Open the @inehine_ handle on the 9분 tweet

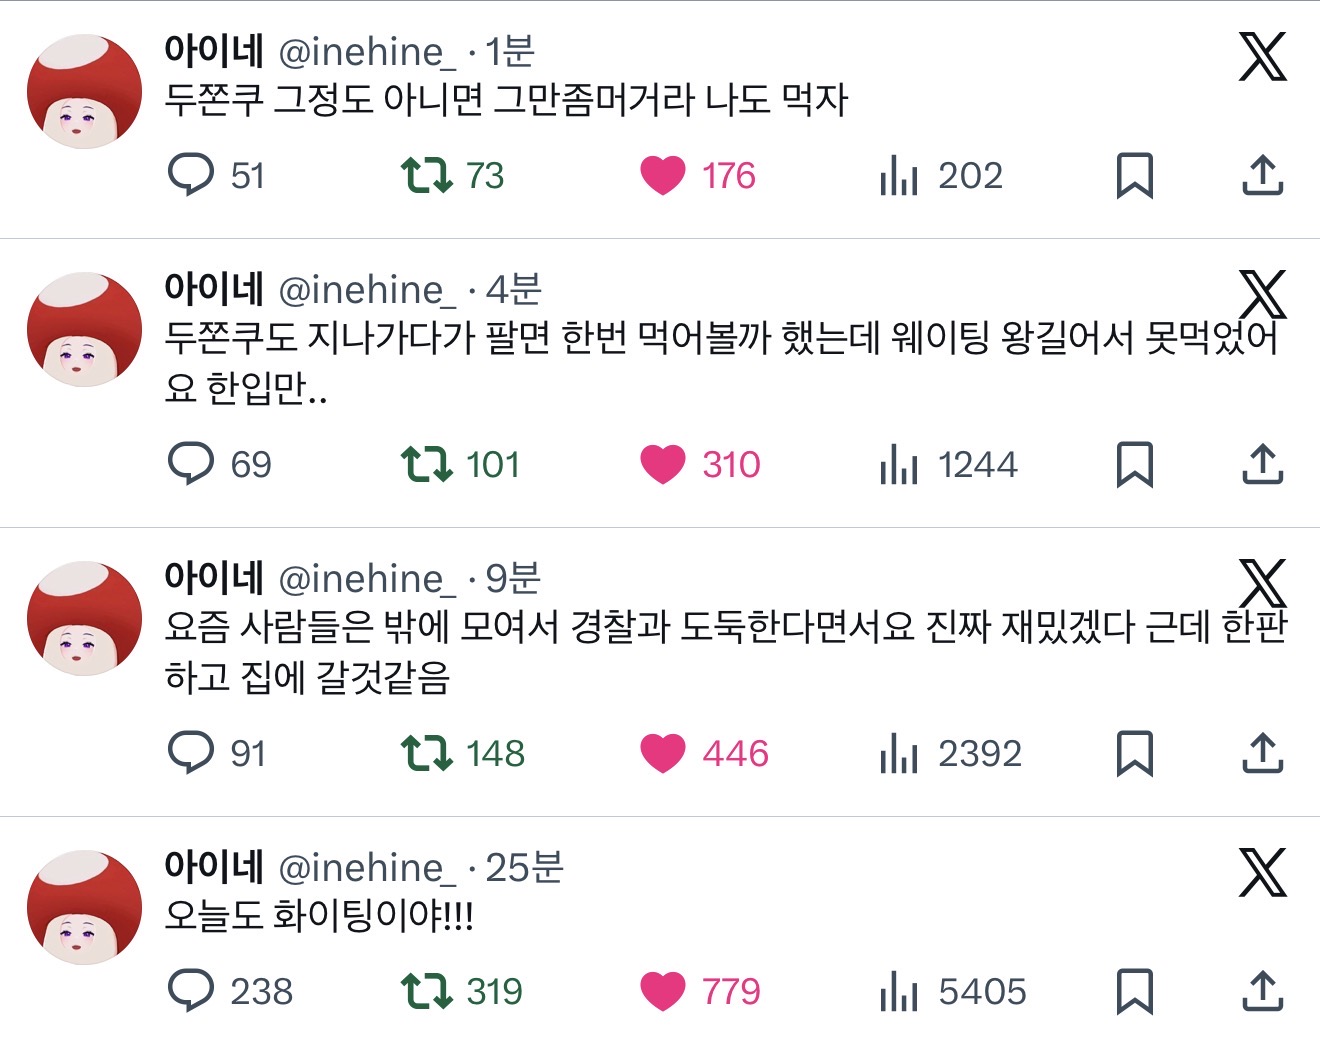click(x=366, y=579)
